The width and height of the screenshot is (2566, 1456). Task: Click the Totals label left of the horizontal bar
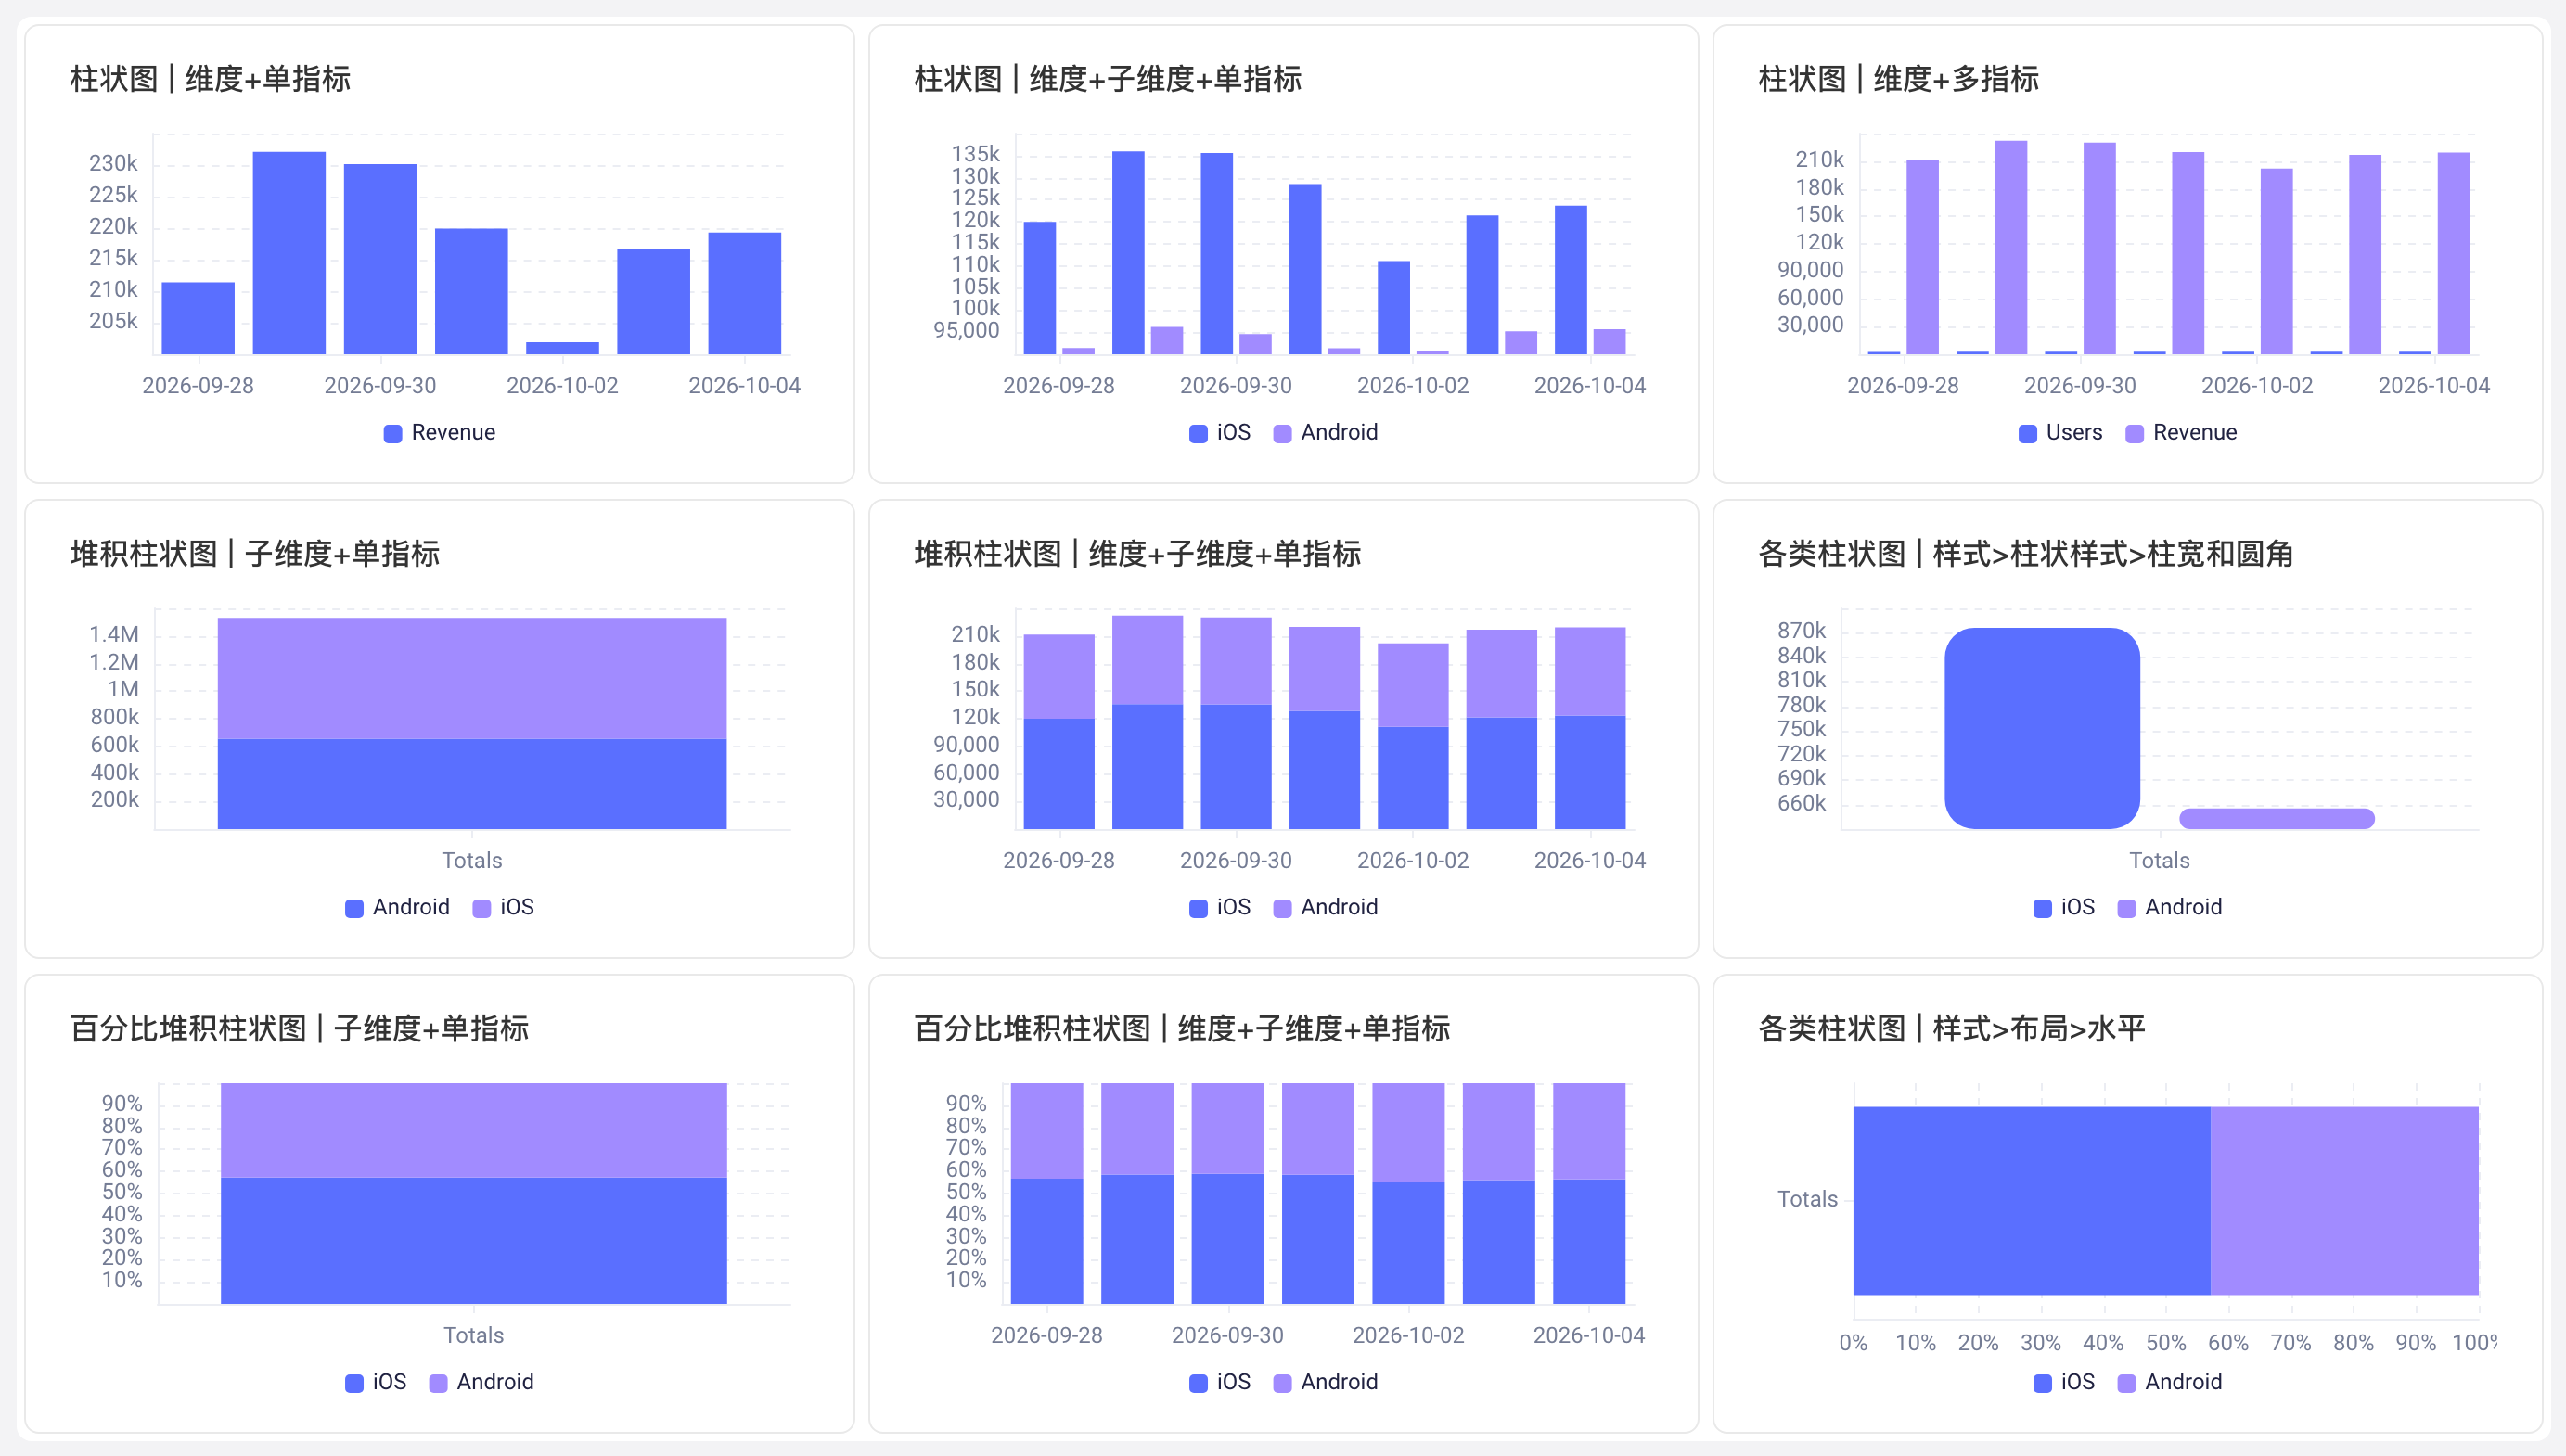[1807, 1199]
